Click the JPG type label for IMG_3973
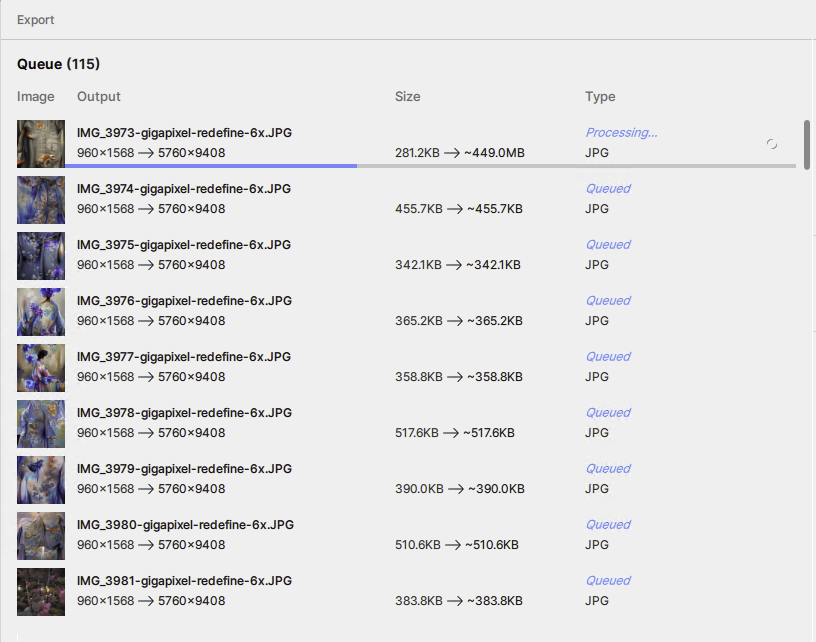816x642 pixels. pos(597,153)
